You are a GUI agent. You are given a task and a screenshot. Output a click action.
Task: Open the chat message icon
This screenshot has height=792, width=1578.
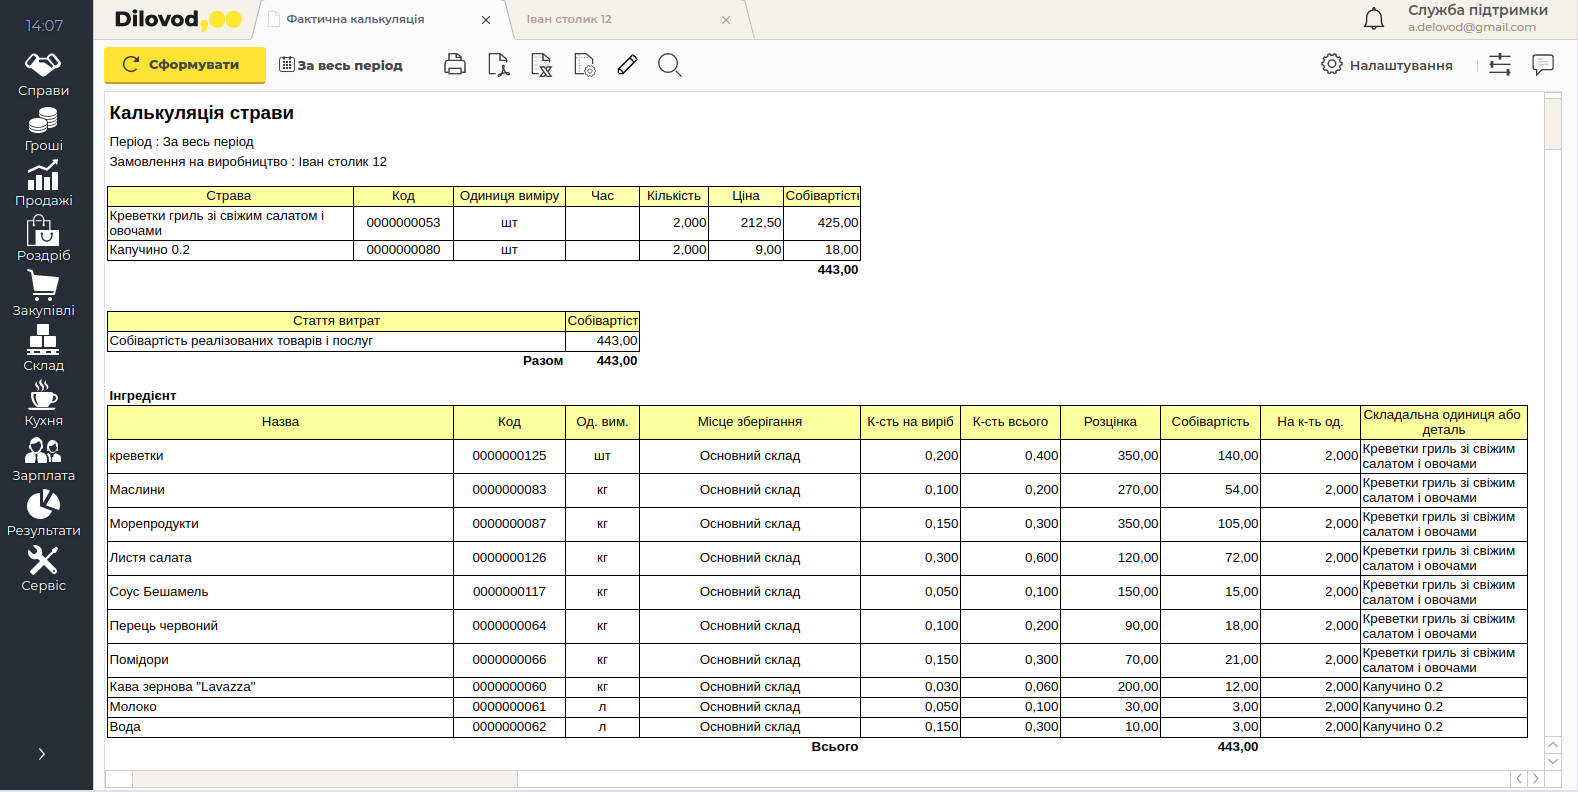coord(1543,65)
